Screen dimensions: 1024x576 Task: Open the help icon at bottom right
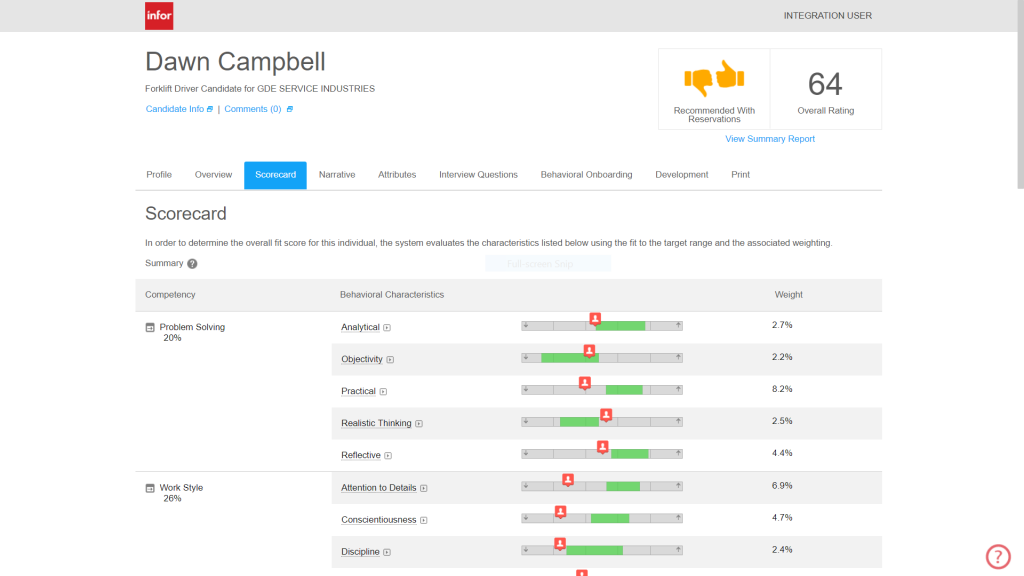coord(997,556)
